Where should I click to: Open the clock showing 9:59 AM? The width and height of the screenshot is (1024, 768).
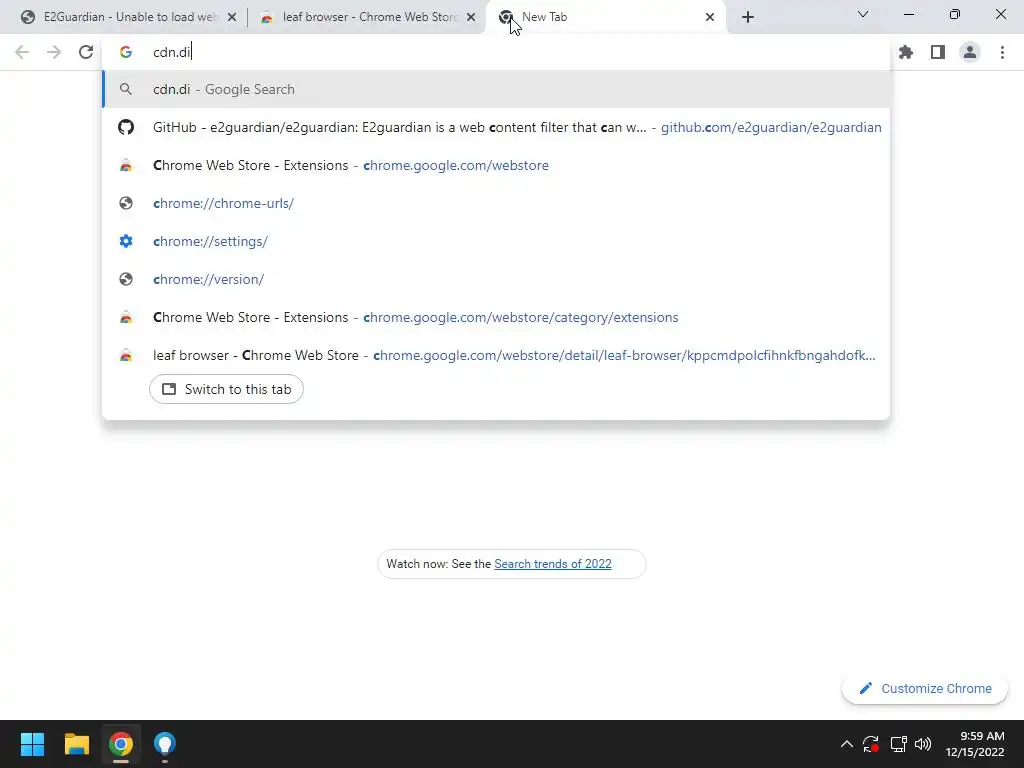[975, 744]
